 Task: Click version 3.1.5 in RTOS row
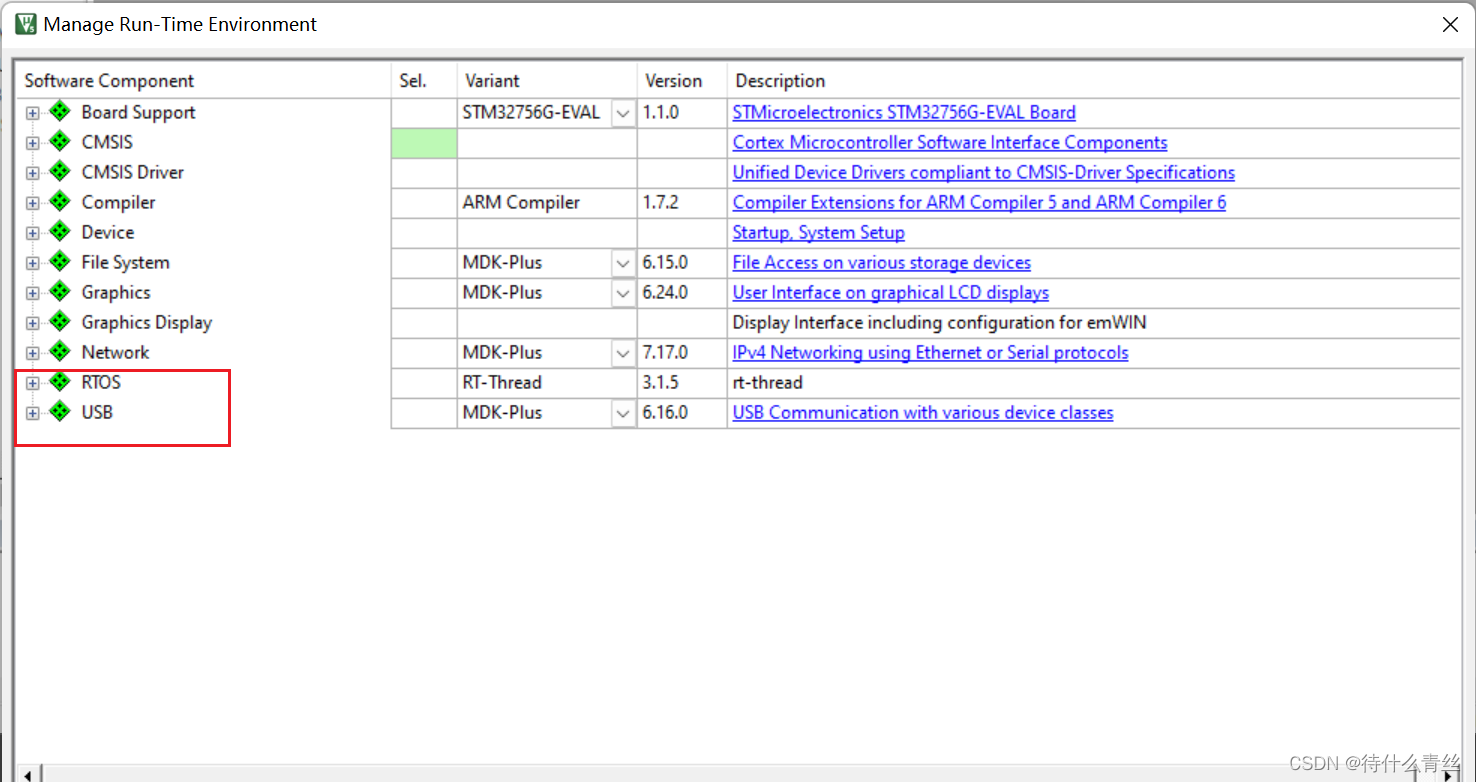tap(661, 382)
